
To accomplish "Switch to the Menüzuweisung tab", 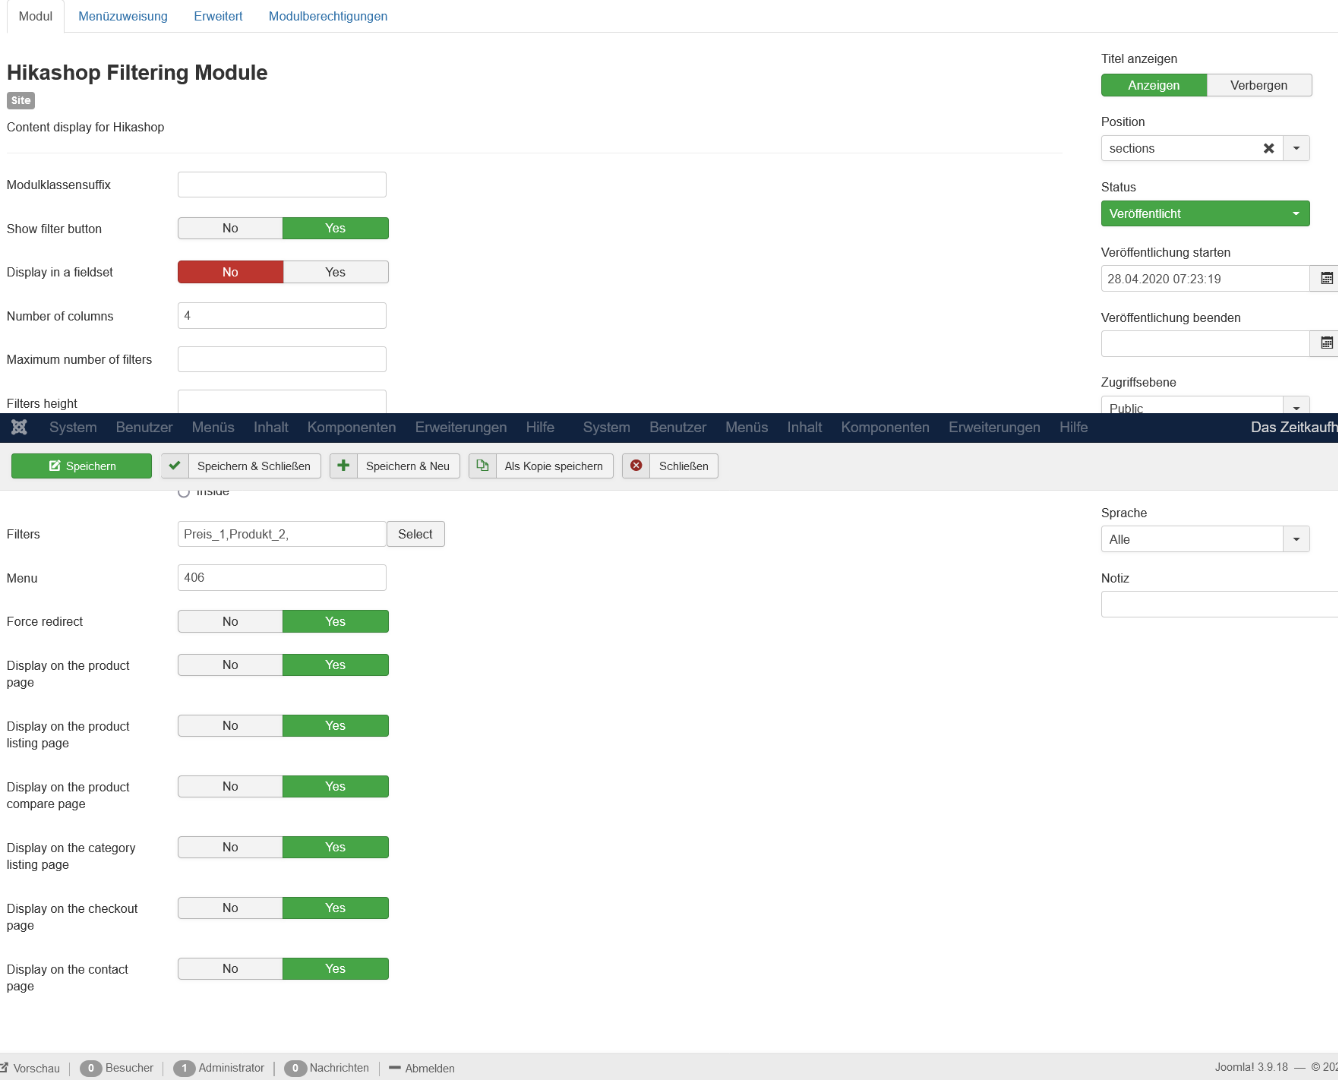I will [x=123, y=16].
